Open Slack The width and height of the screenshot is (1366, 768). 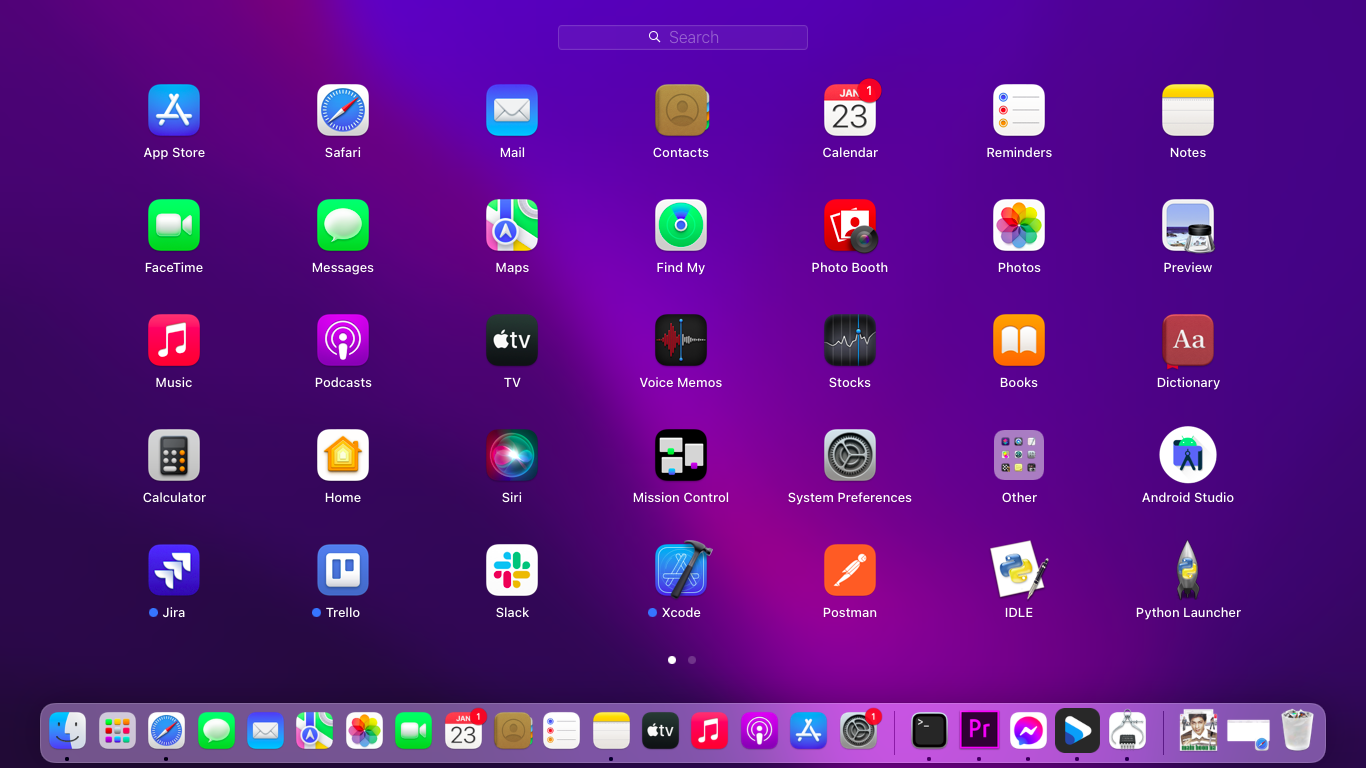click(512, 570)
